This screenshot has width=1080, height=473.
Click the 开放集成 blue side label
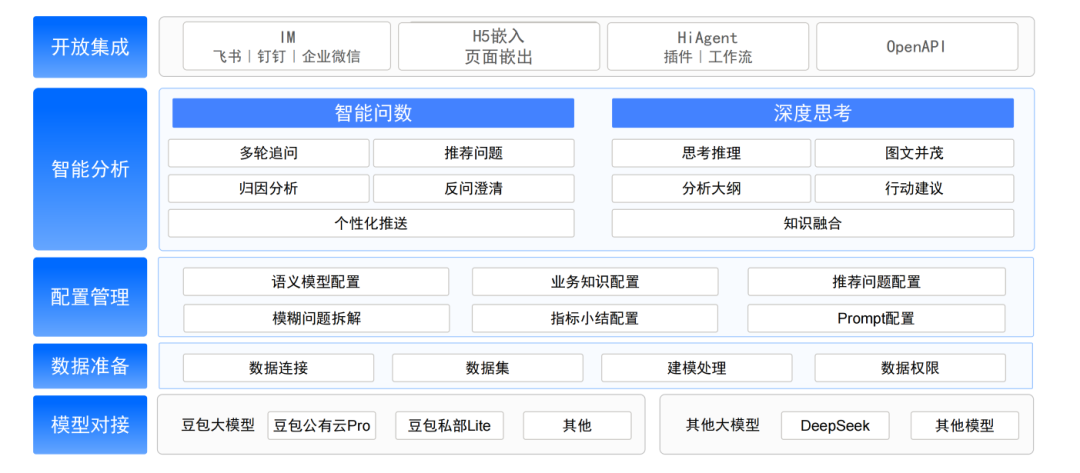90,47
